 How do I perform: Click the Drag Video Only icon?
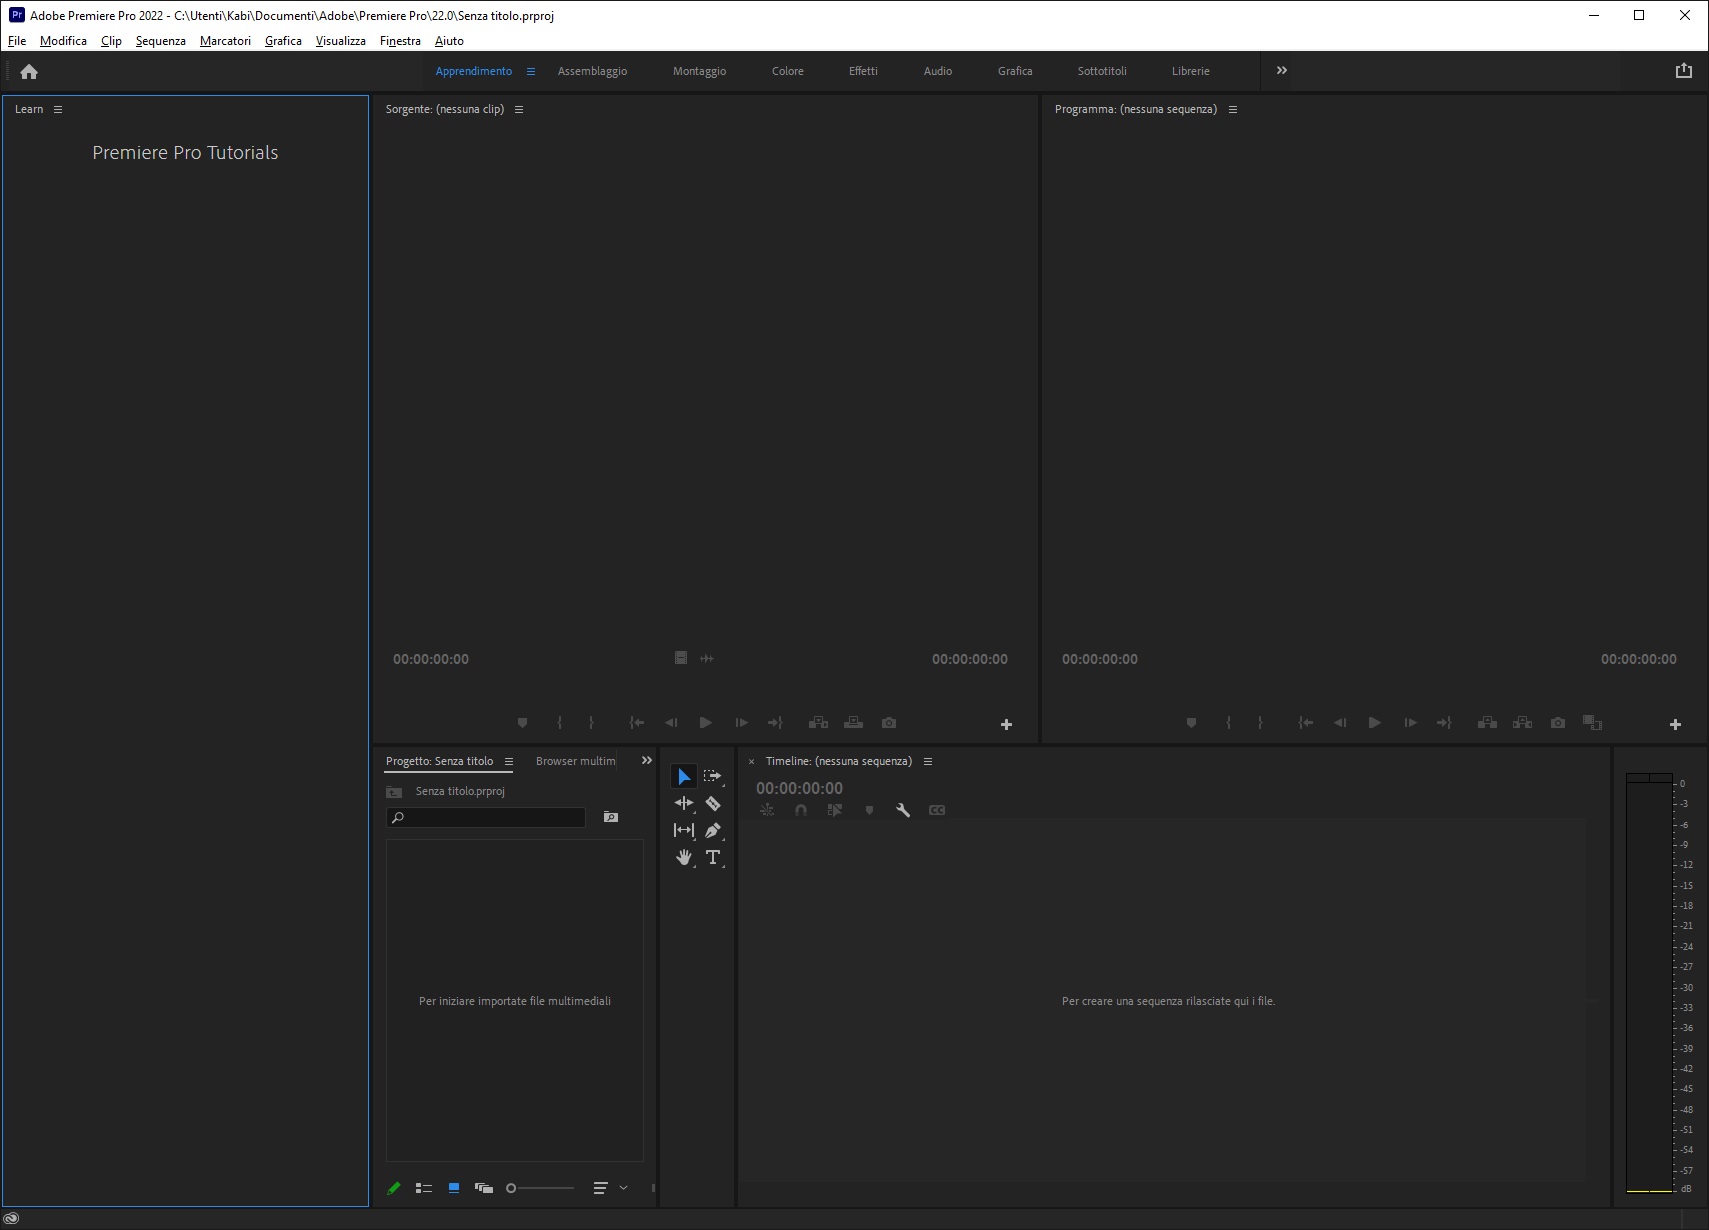[680, 658]
